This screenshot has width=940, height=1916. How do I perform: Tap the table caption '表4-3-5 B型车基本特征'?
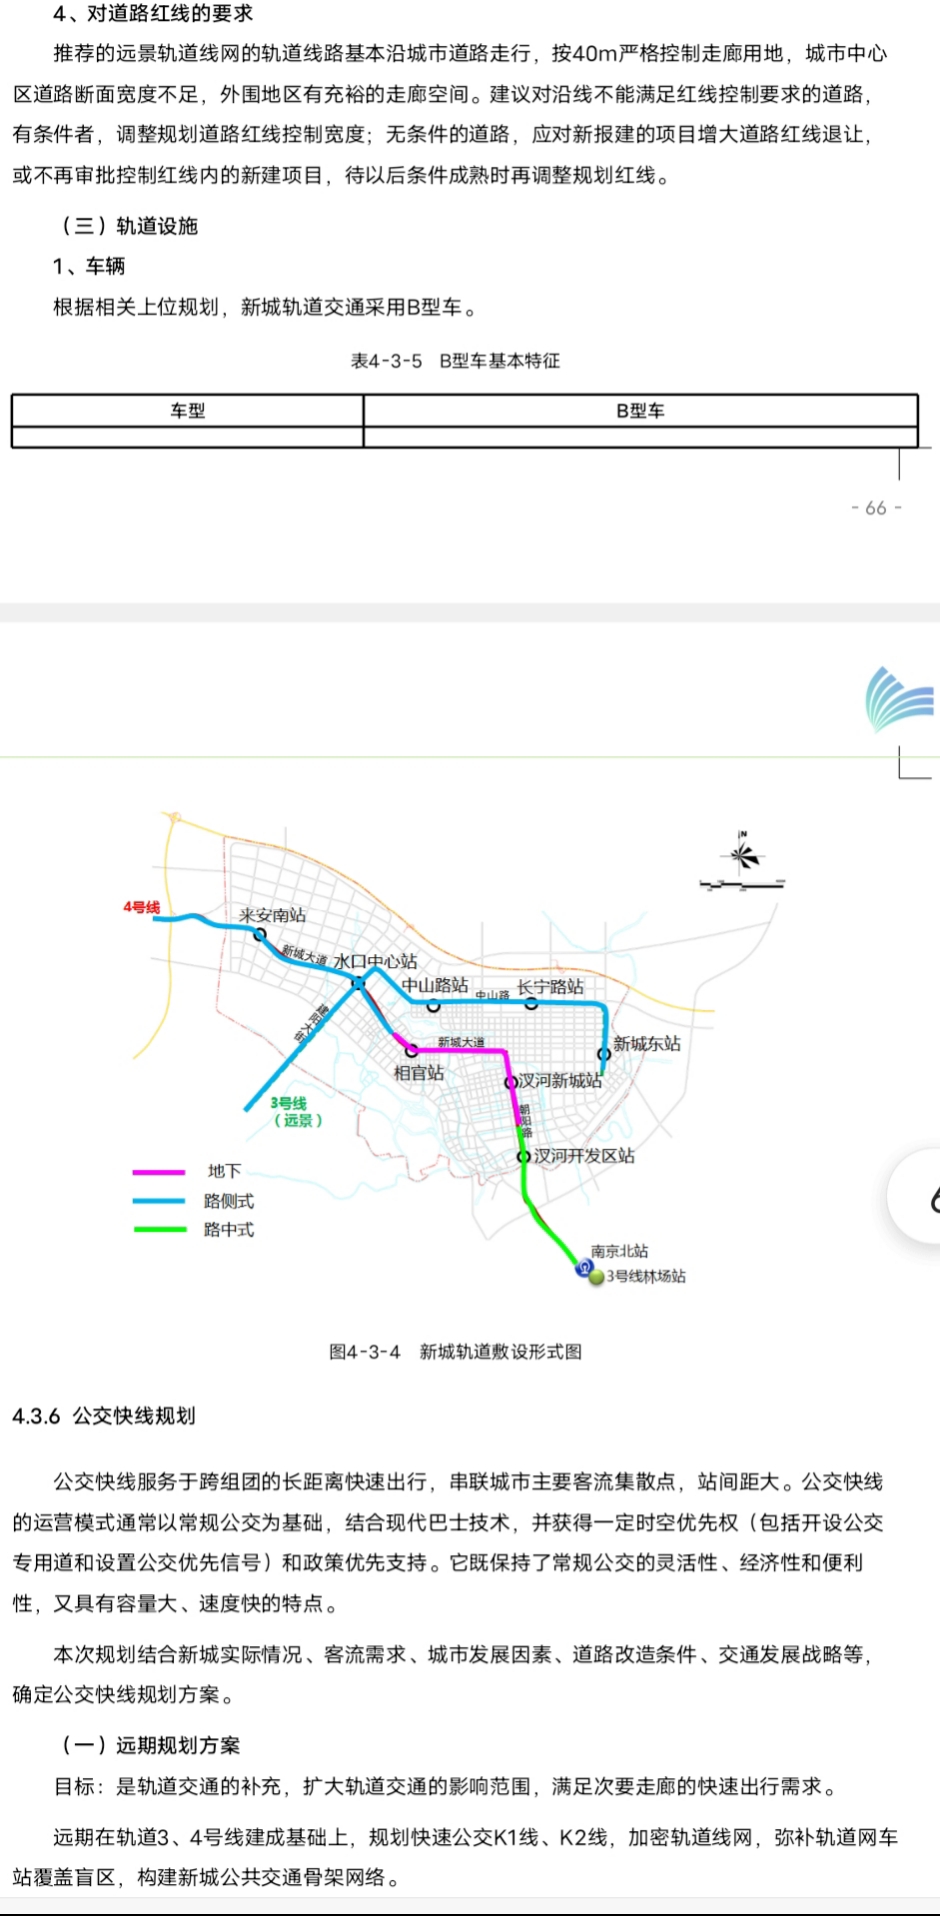coord(455,361)
